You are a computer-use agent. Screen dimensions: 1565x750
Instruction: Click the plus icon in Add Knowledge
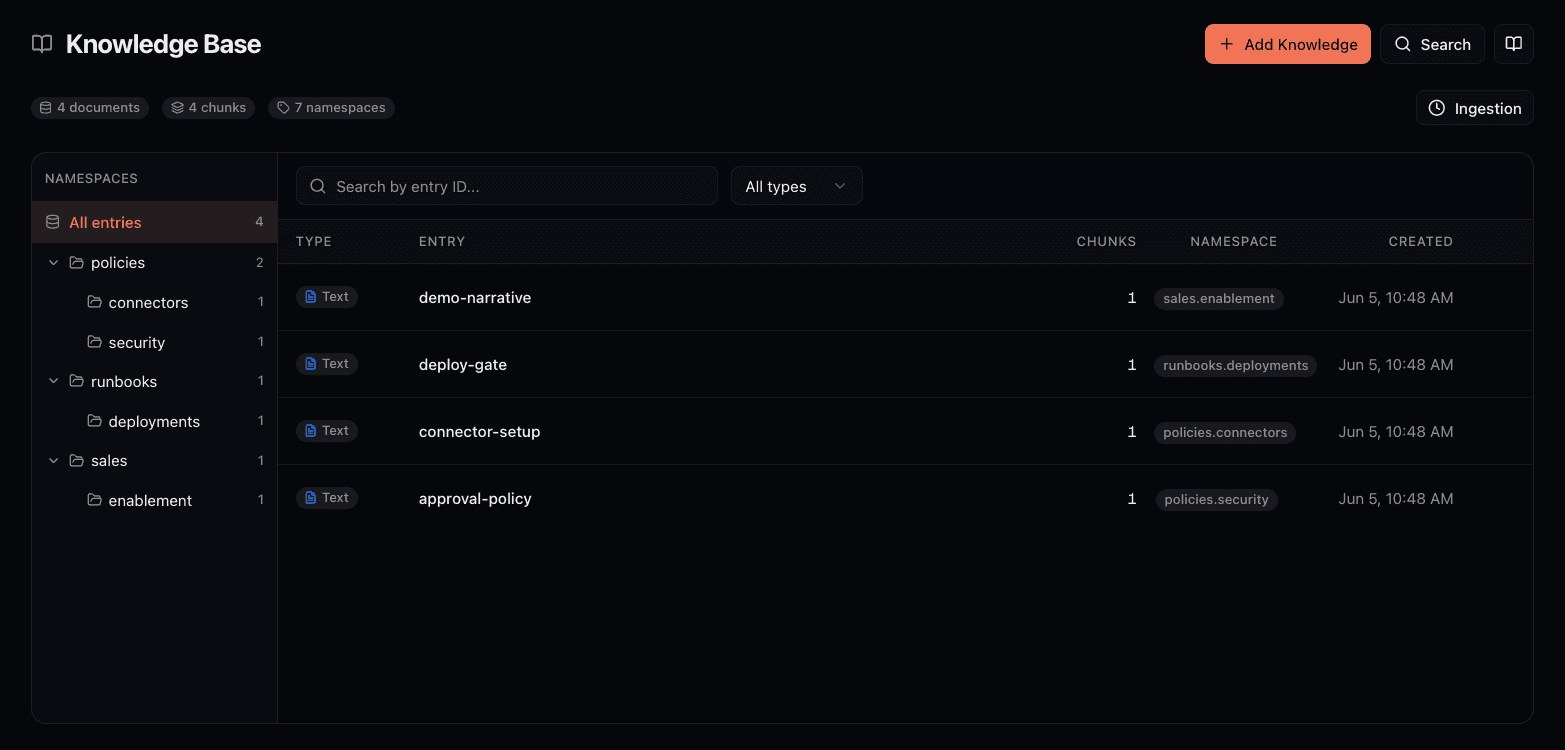point(1227,44)
